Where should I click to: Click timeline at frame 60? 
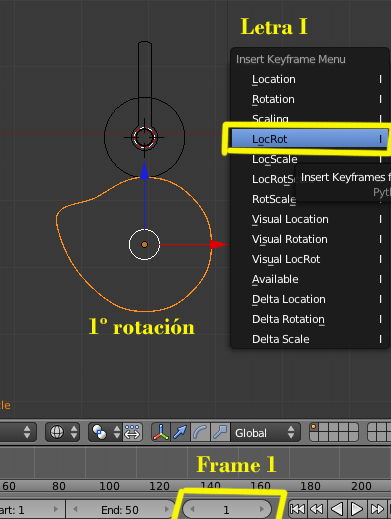pos(9,486)
